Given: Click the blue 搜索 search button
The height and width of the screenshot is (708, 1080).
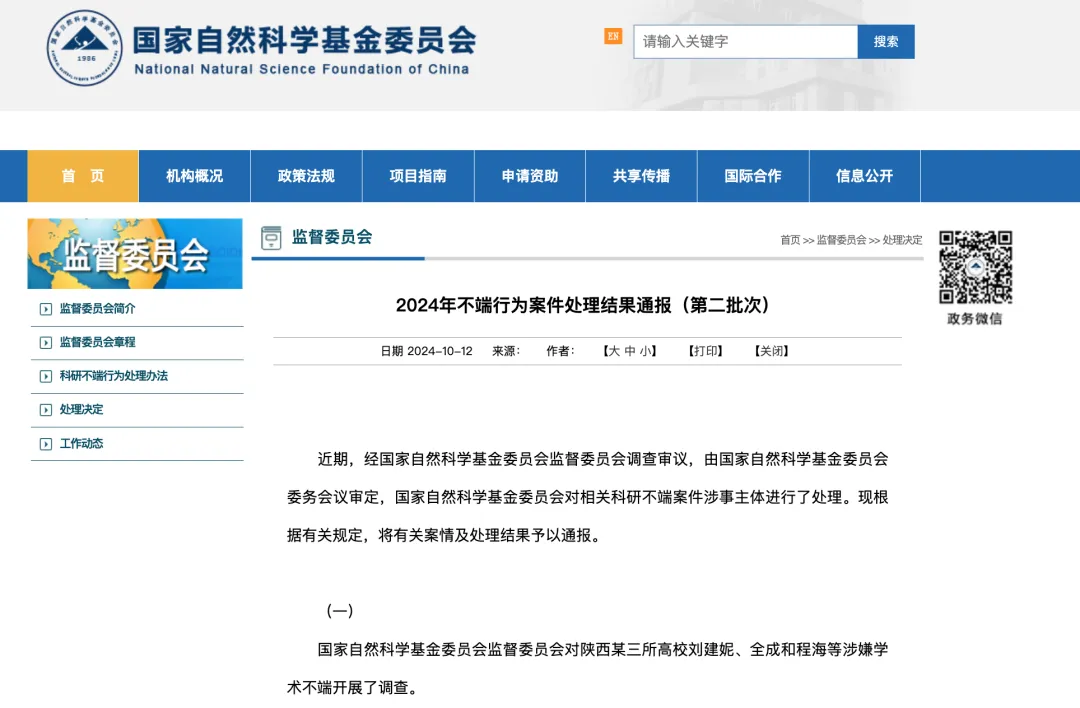Looking at the screenshot, I should (x=886, y=42).
